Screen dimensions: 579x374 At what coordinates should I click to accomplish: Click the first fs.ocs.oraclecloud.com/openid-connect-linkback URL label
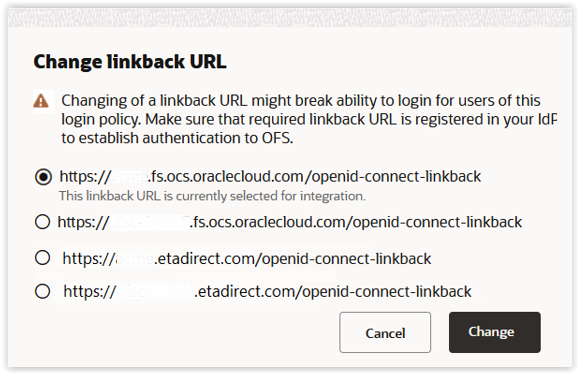(270, 177)
